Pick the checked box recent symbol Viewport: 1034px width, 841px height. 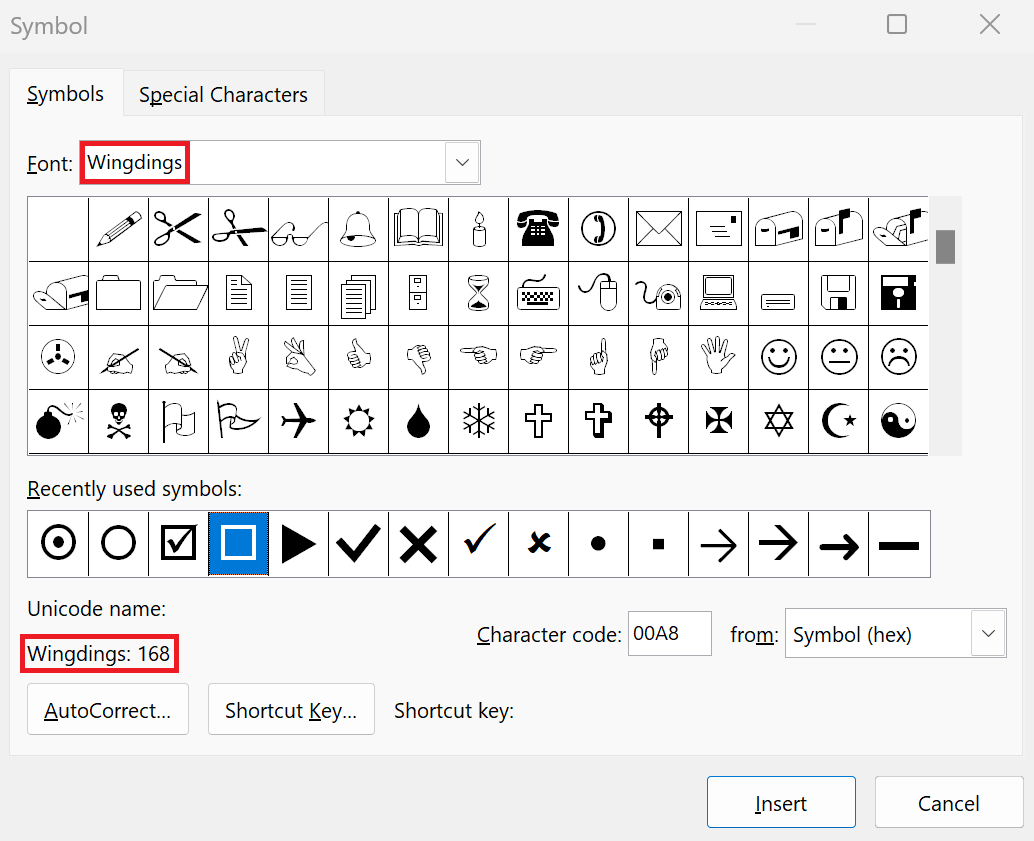pos(179,544)
